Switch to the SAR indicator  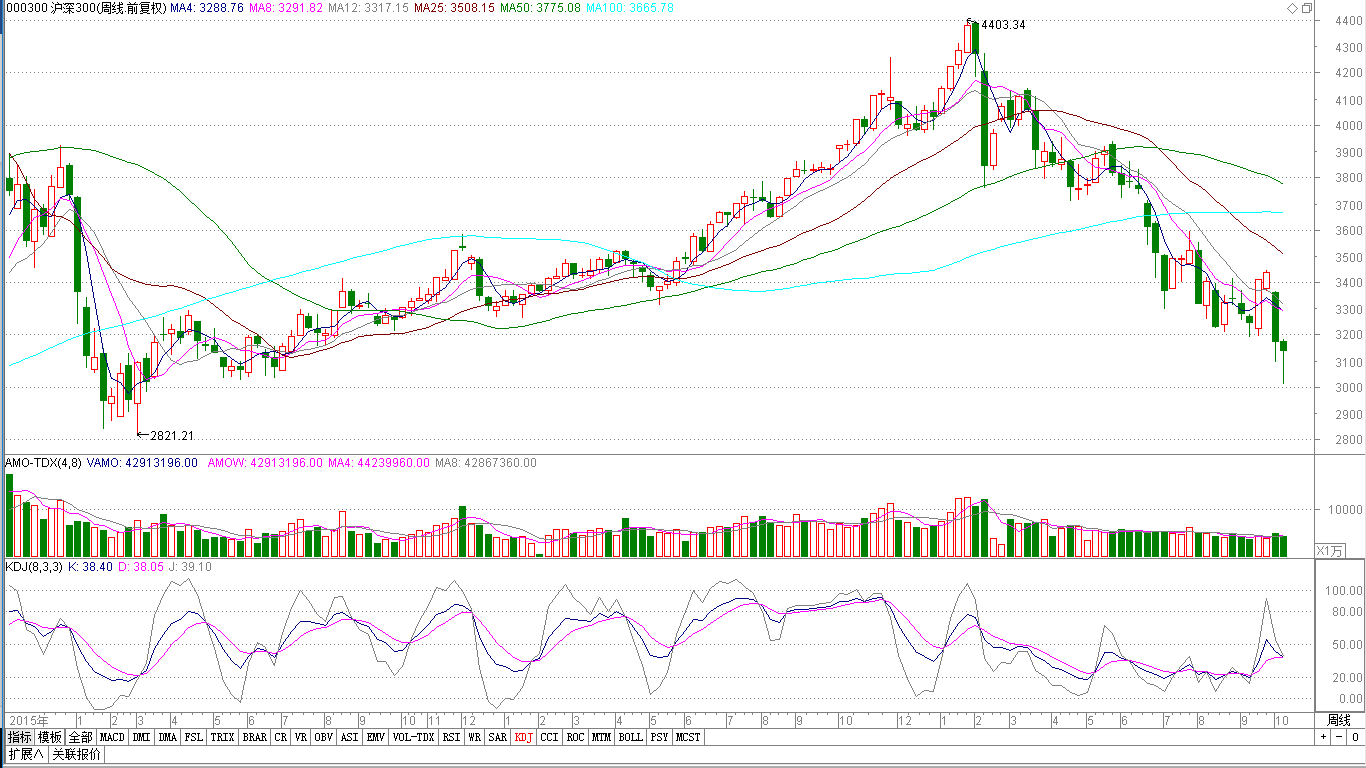click(498, 737)
